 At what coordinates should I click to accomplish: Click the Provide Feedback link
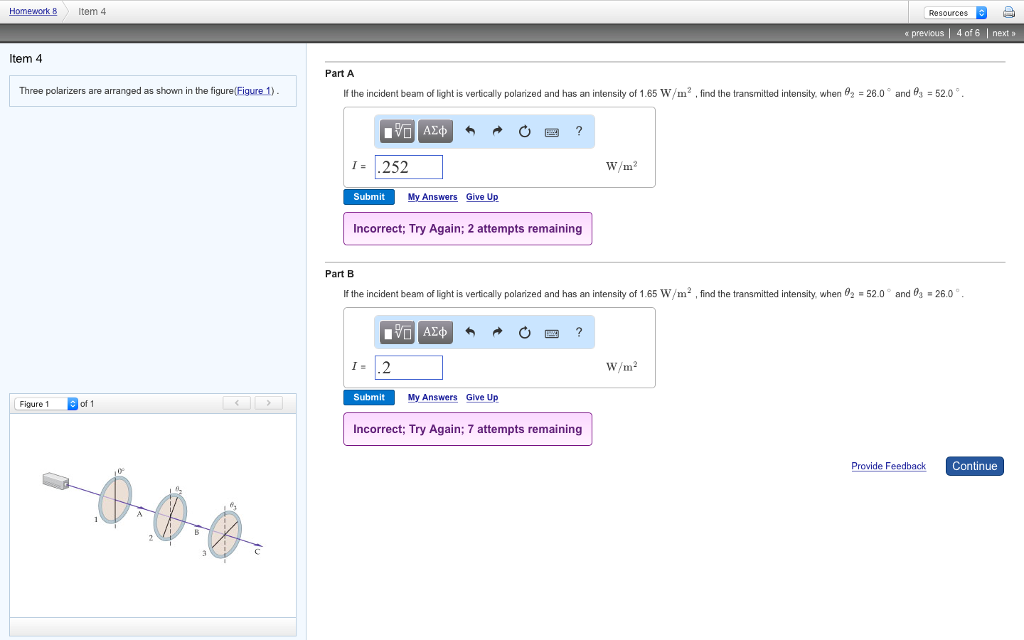[x=888, y=466]
